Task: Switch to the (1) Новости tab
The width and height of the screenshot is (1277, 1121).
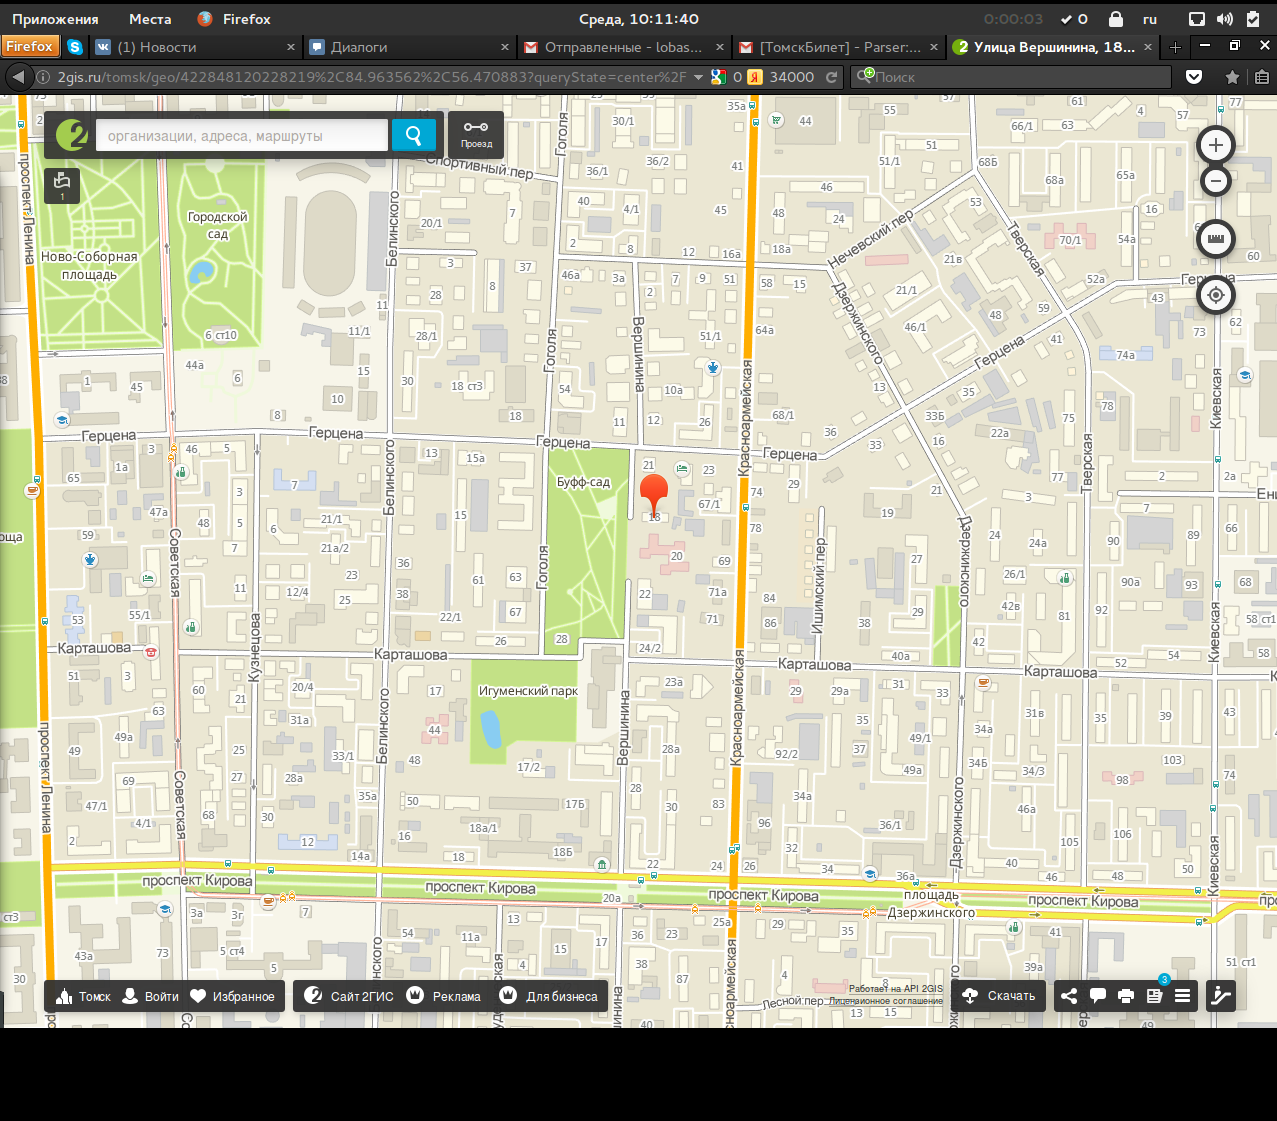Action: pyautogui.click(x=195, y=47)
